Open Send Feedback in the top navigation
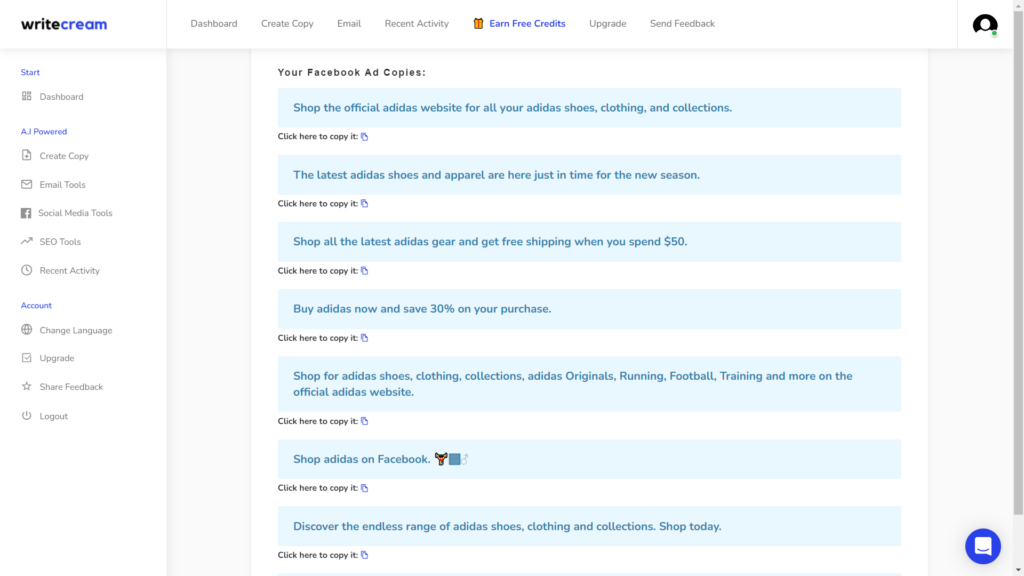Image resolution: width=1024 pixels, height=576 pixels. coord(682,24)
